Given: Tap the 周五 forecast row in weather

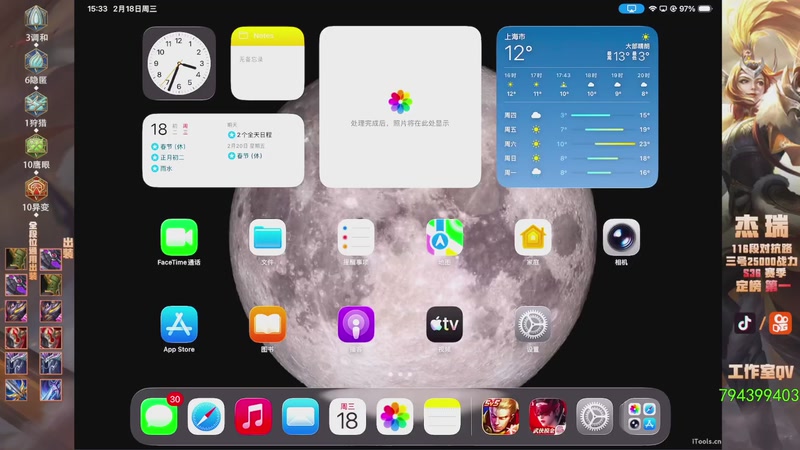Looking at the screenshot, I should (577, 130).
